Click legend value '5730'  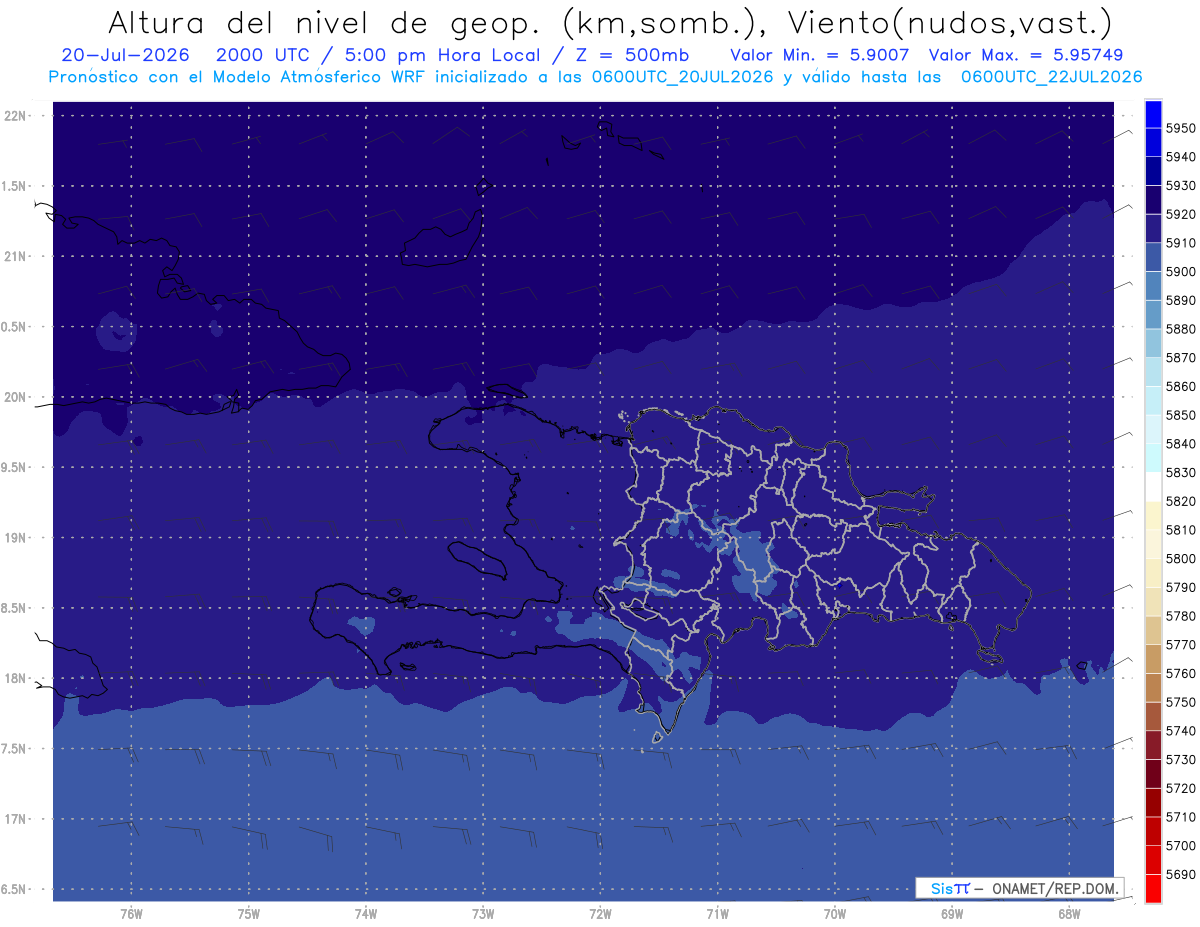pyautogui.click(x=1181, y=759)
